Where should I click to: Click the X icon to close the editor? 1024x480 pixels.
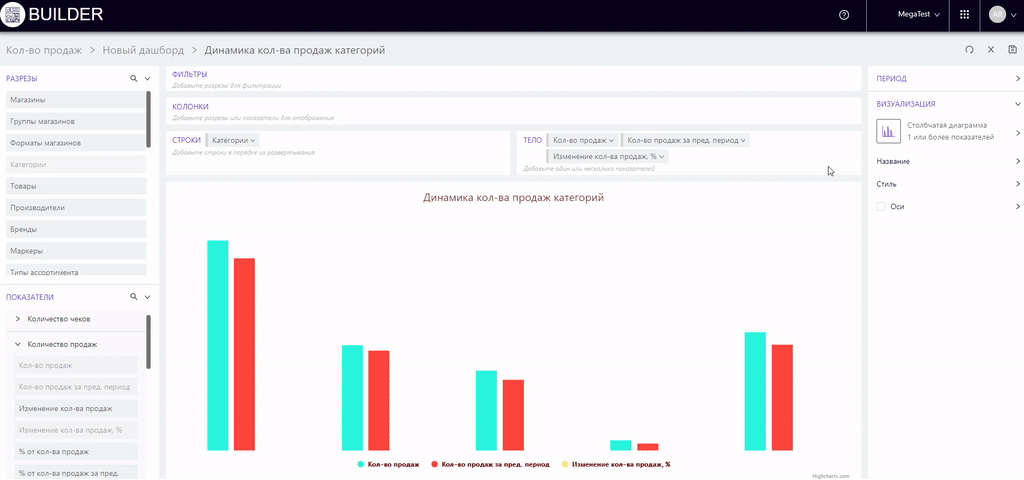pos(991,50)
